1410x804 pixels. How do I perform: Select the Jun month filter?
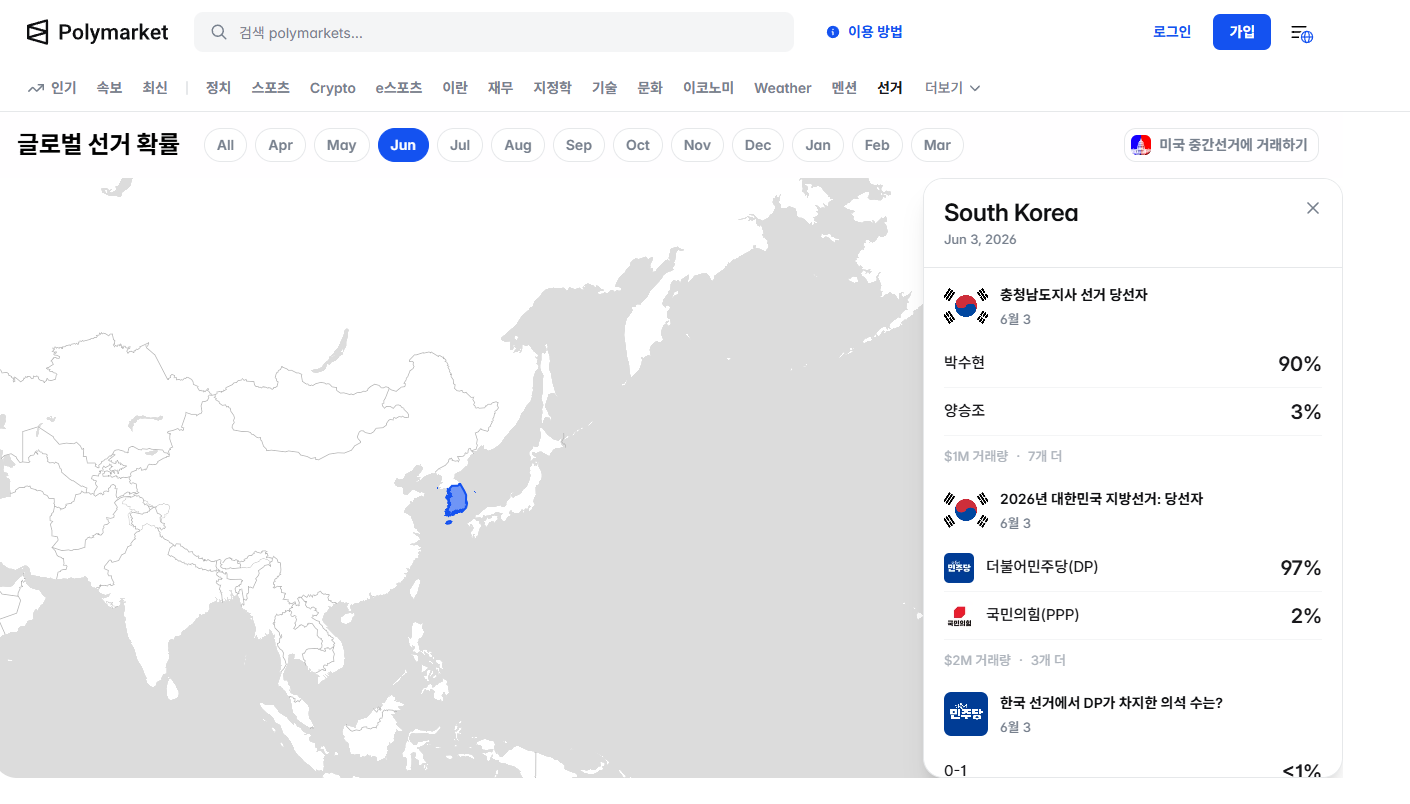pos(403,145)
